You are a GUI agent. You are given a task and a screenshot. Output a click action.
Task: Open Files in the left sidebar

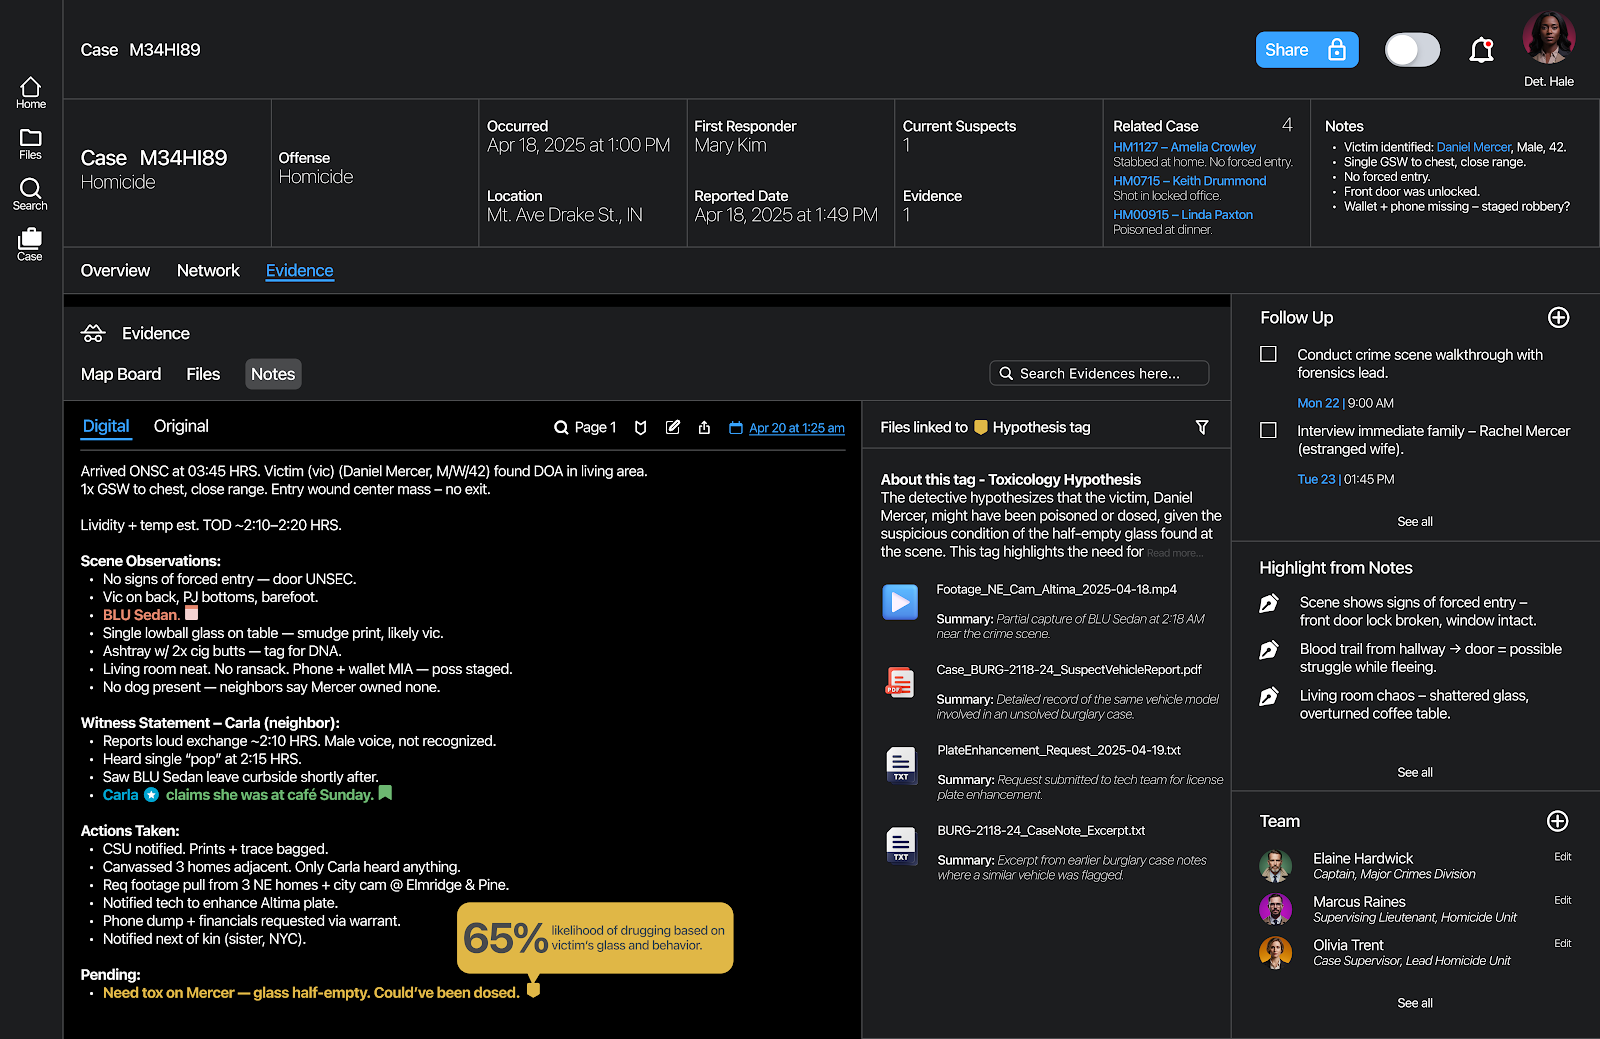(x=30, y=144)
